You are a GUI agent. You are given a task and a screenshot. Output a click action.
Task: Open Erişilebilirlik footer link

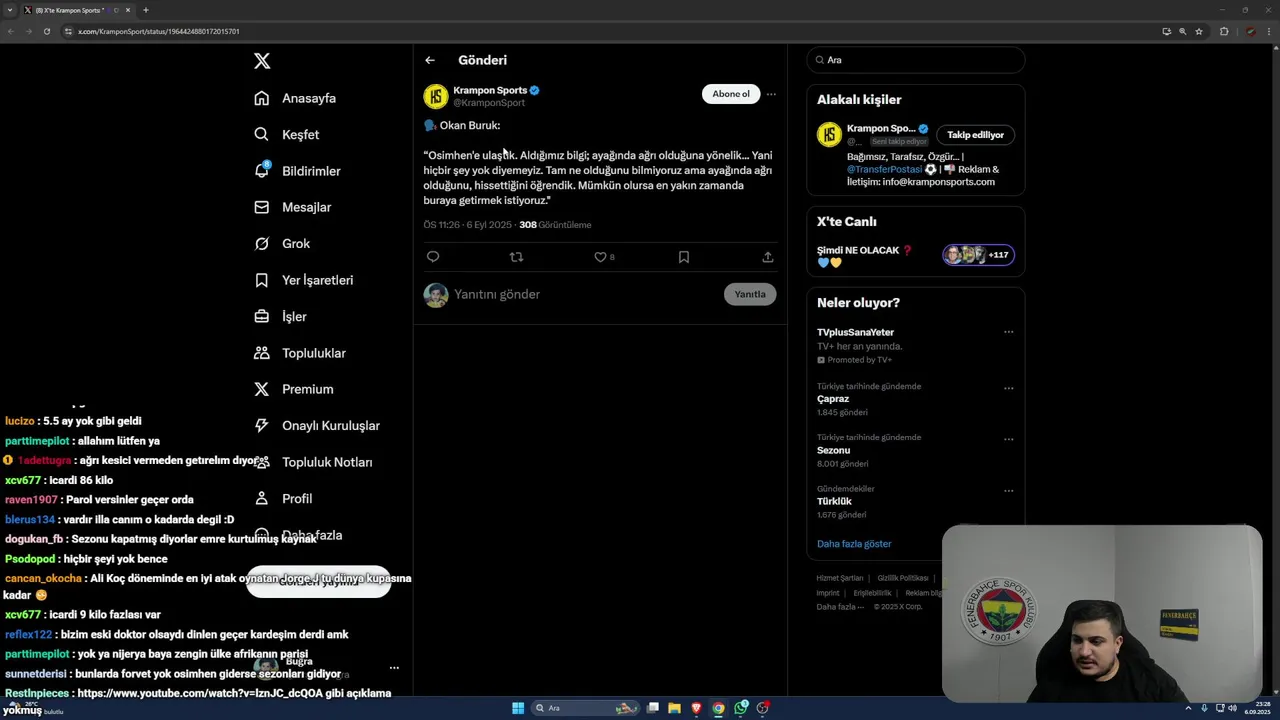coord(872,593)
